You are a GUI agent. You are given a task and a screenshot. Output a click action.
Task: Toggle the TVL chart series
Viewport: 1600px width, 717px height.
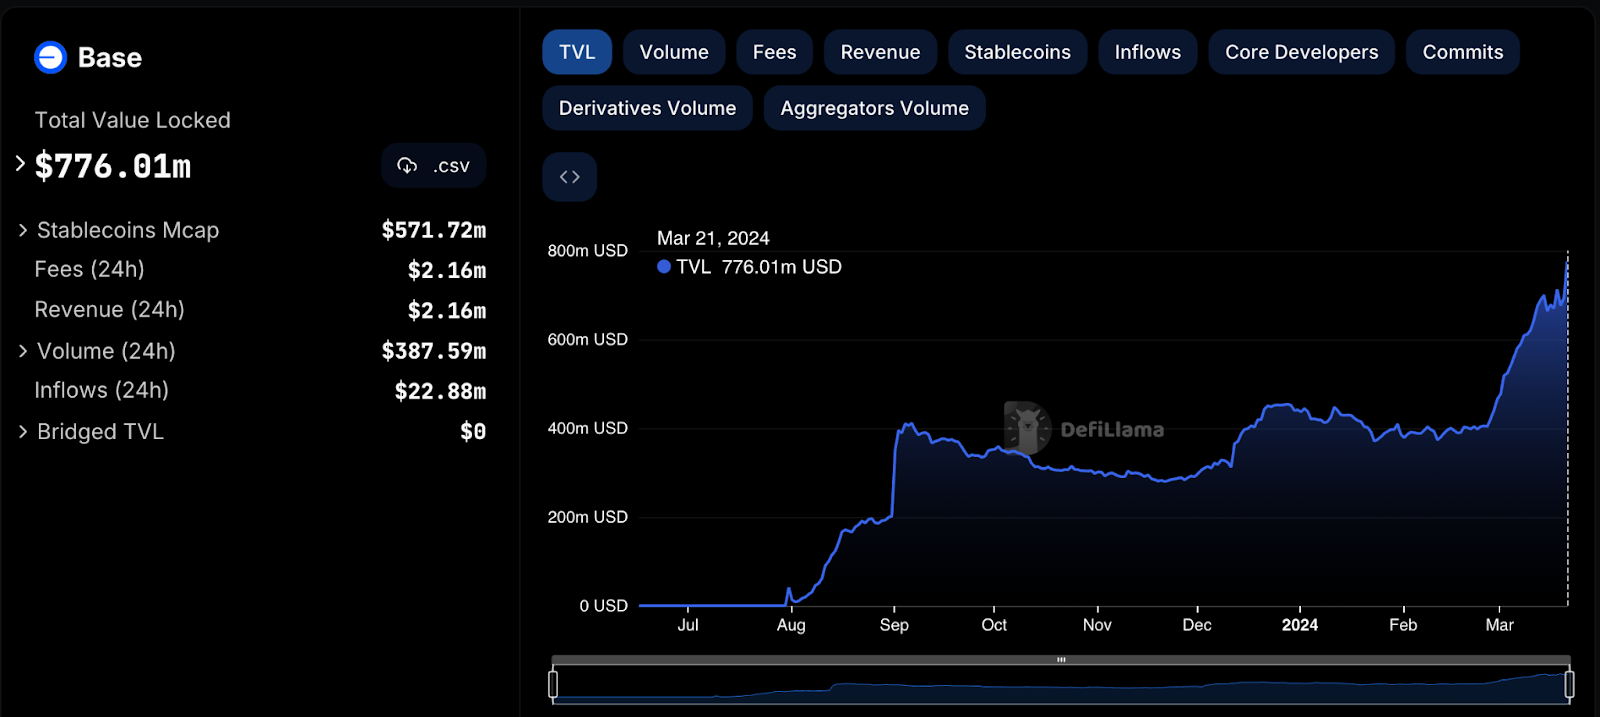pos(577,52)
